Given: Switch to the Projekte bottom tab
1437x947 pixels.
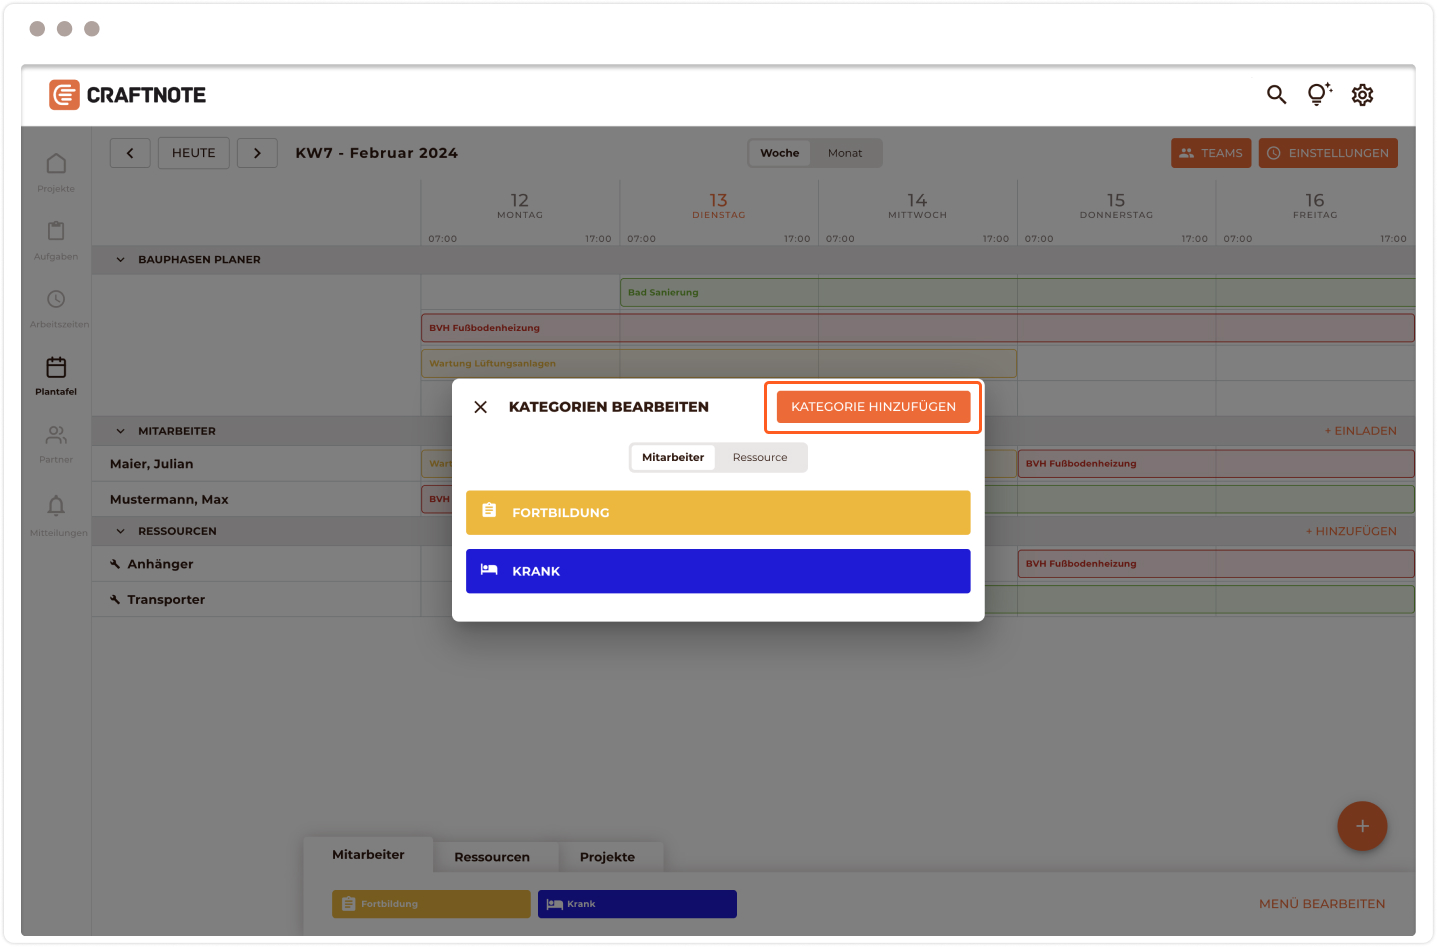Looking at the screenshot, I should [x=607, y=857].
